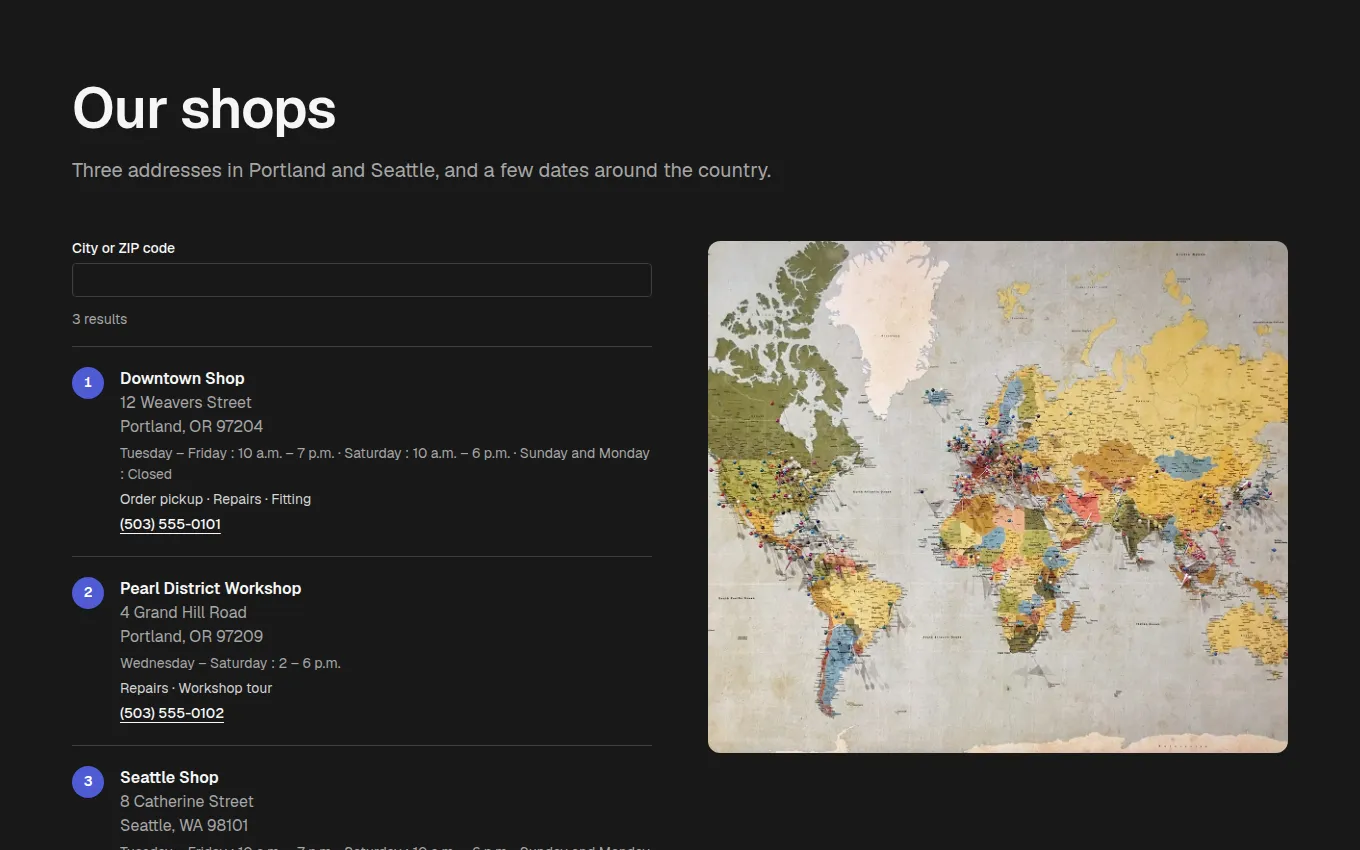Click the Seattle, WA 98101 line

tap(184, 825)
